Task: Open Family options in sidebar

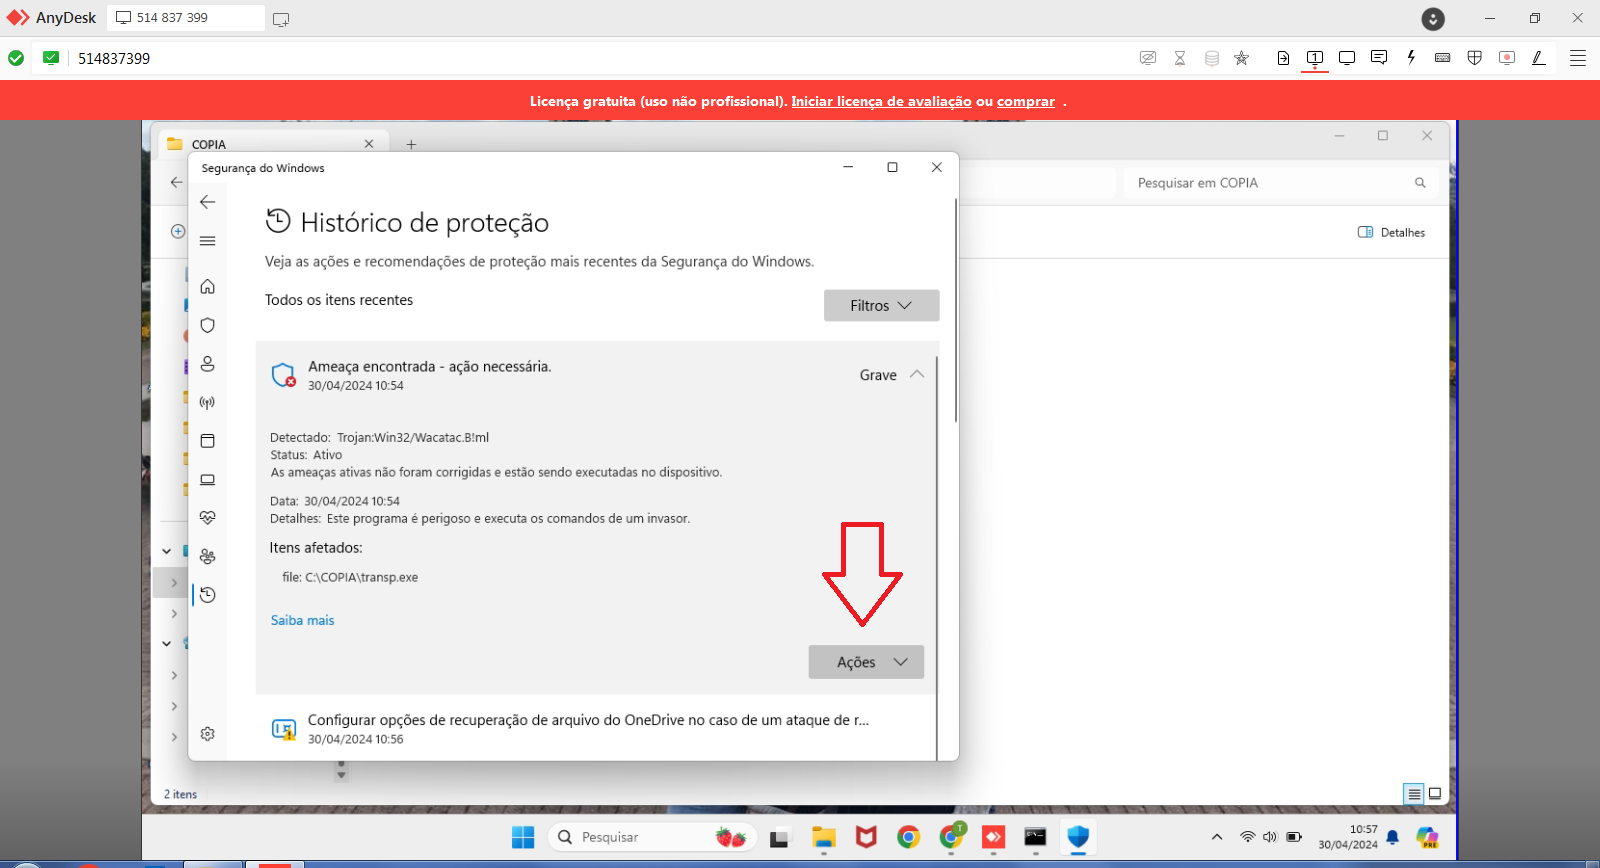Action: (x=208, y=556)
